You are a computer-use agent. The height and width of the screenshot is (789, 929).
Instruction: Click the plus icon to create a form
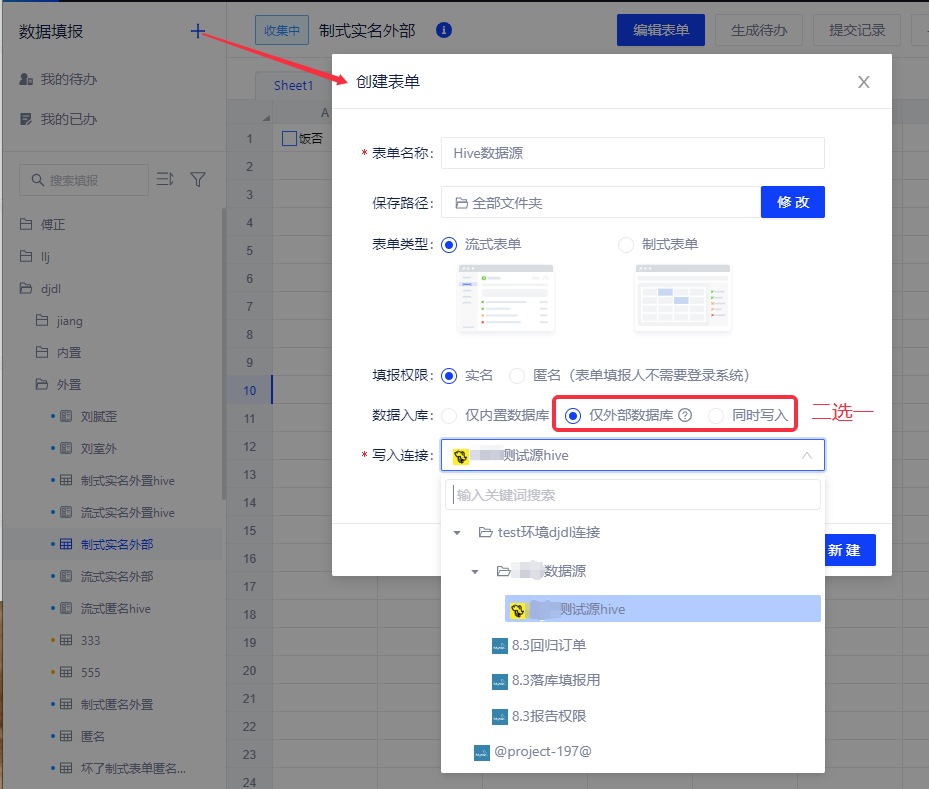pyautogui.click(x=198, y=32)
